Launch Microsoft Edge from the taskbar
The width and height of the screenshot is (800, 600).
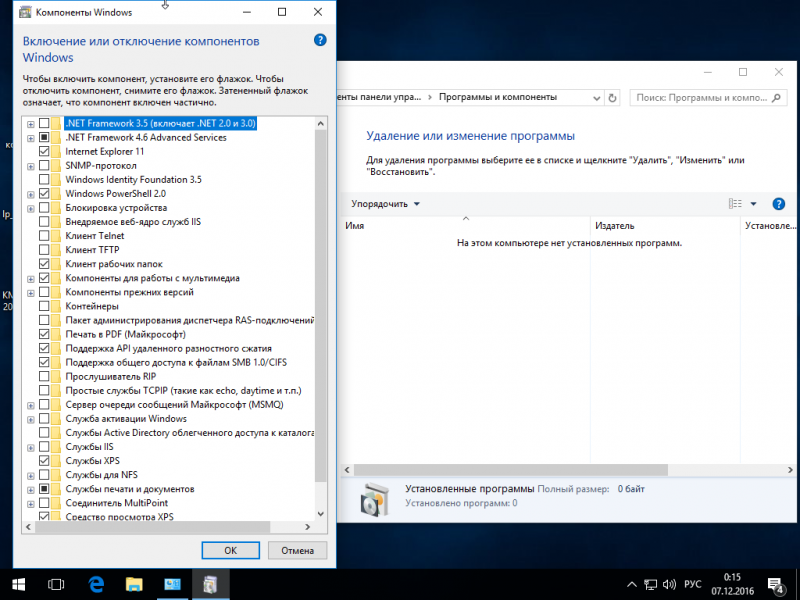[96, 584]
